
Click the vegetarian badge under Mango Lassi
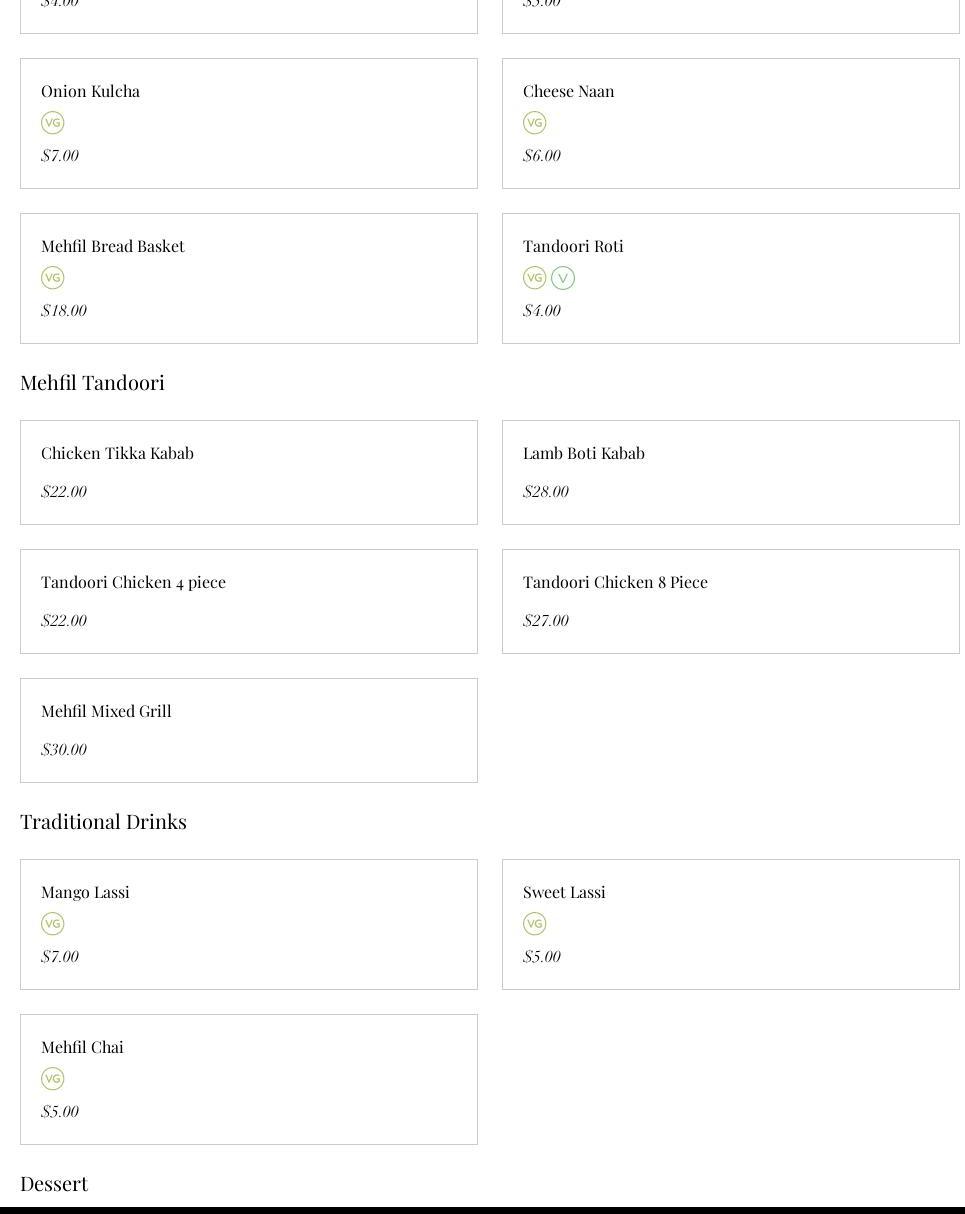click(53, 924)
